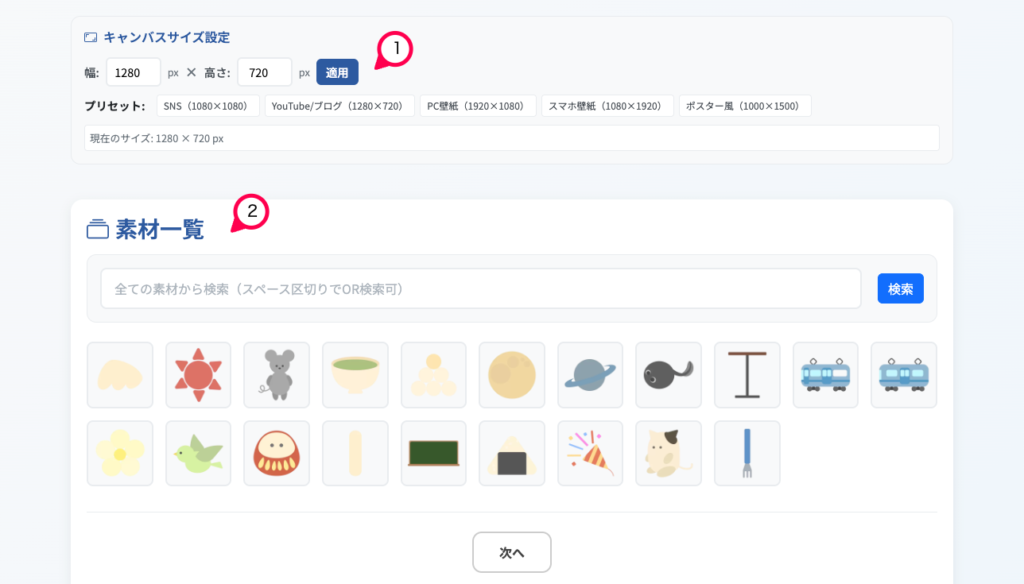
Task: Pick the gray mouse illustration
Action: (276, 375)
